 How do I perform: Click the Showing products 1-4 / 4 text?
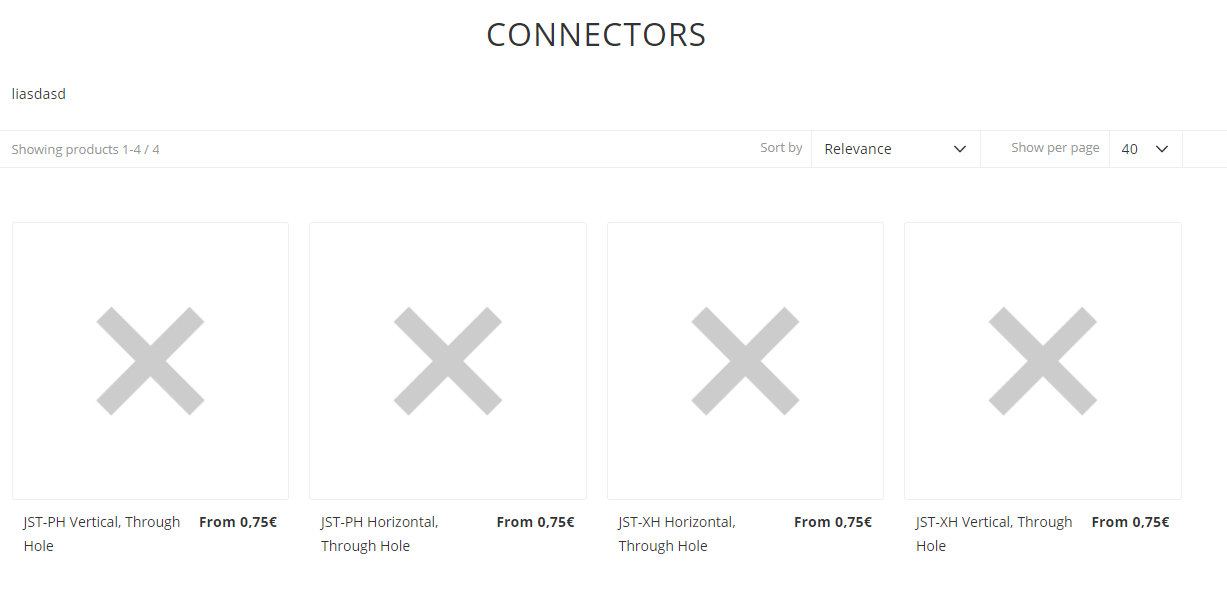coord(86,150)
